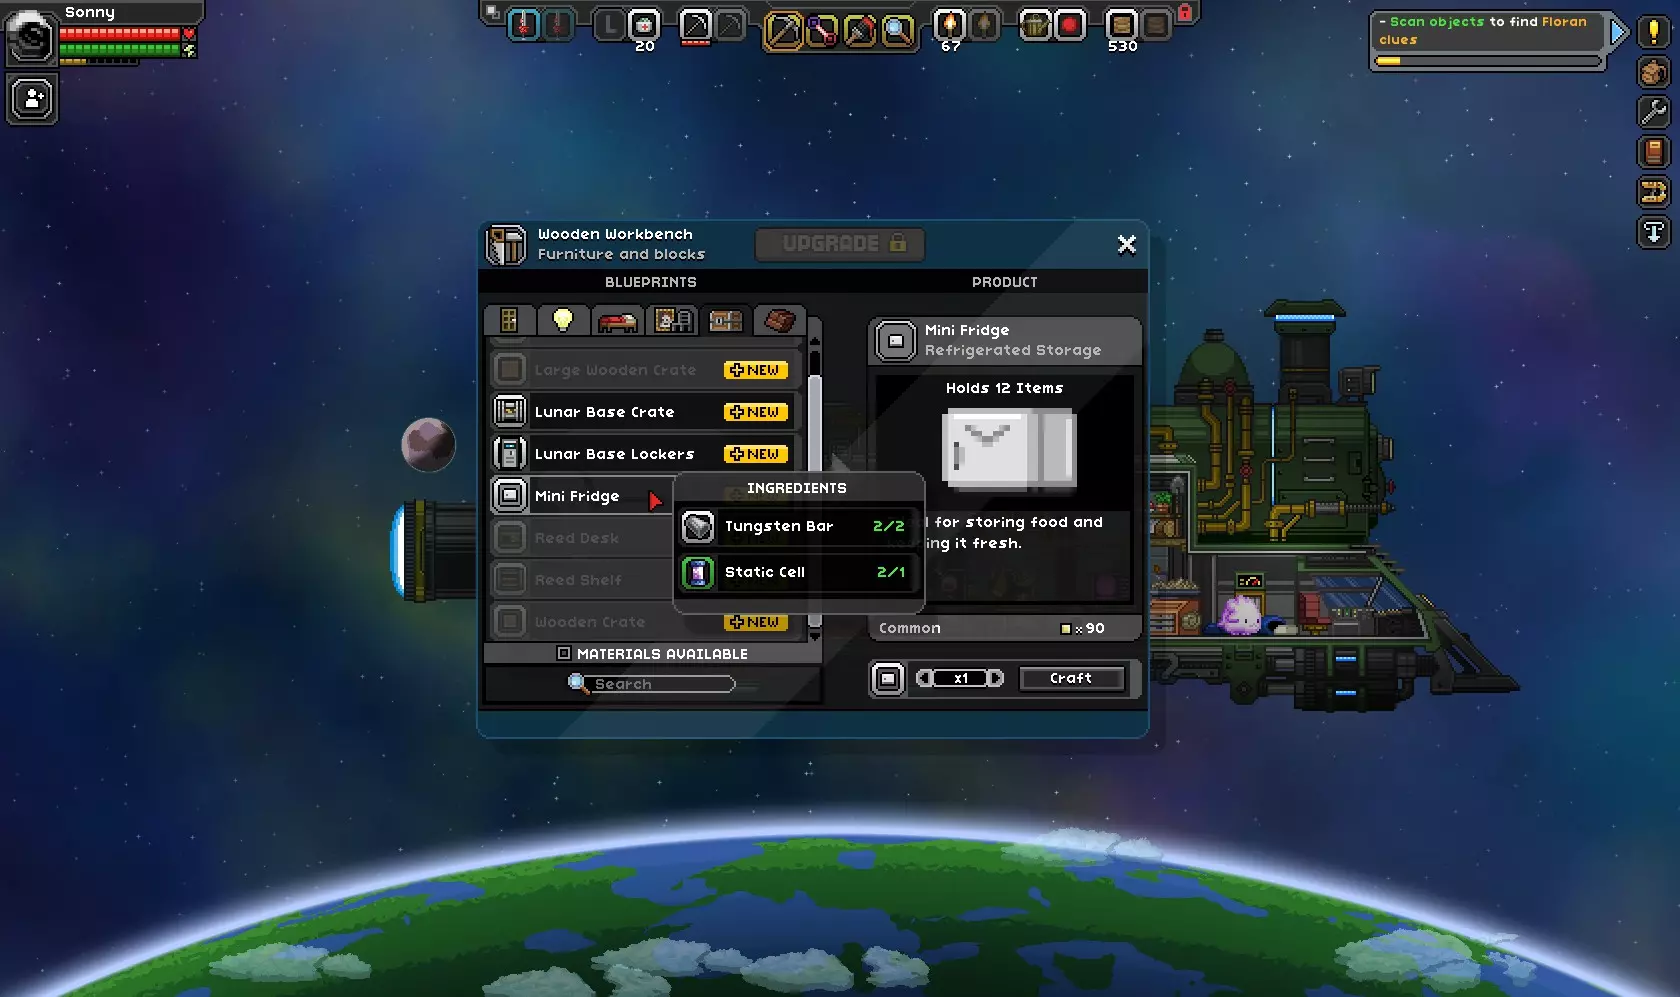Image resolution: width=1680 pixels, height=997 pixels.
Task: Switch to the building blocks tab
Action: click(x=780, y=320)
